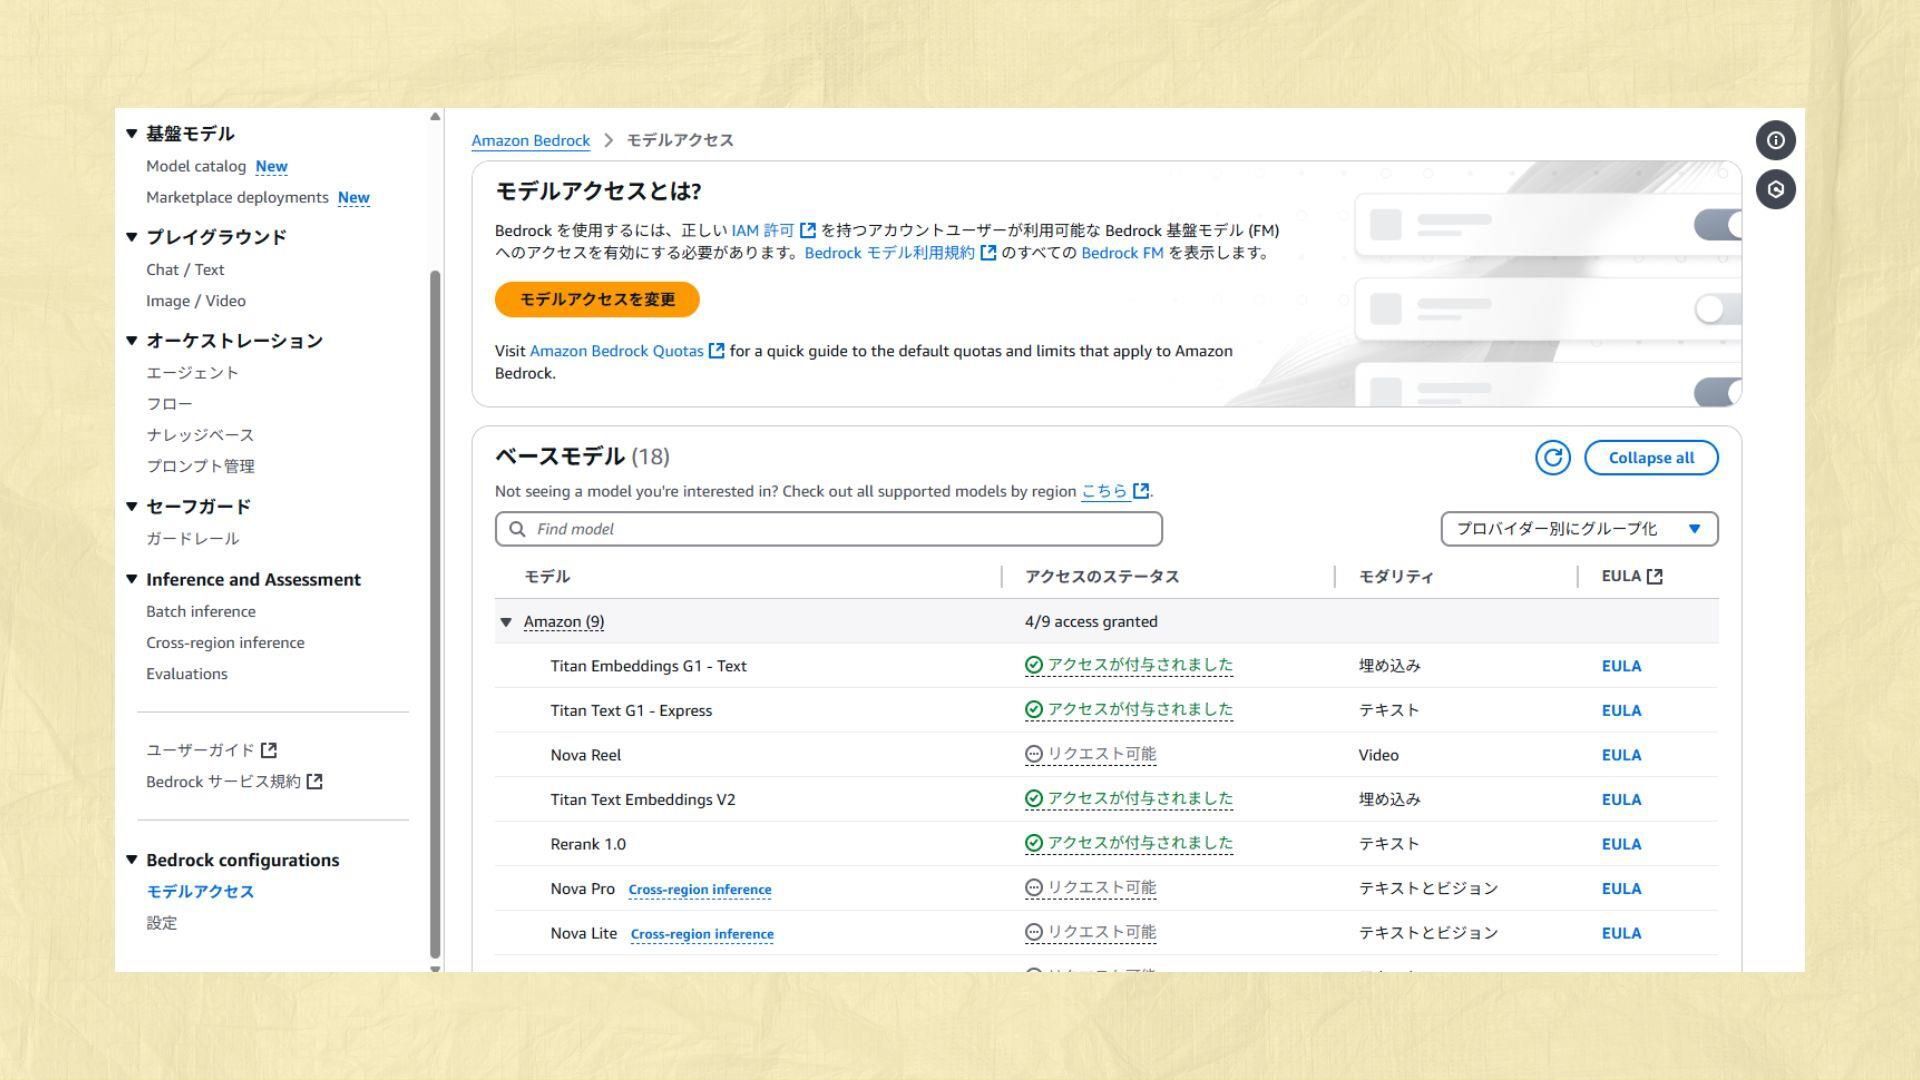Click the sidebar scroll down arrow
The image size is (1920, 1080).
435,968
